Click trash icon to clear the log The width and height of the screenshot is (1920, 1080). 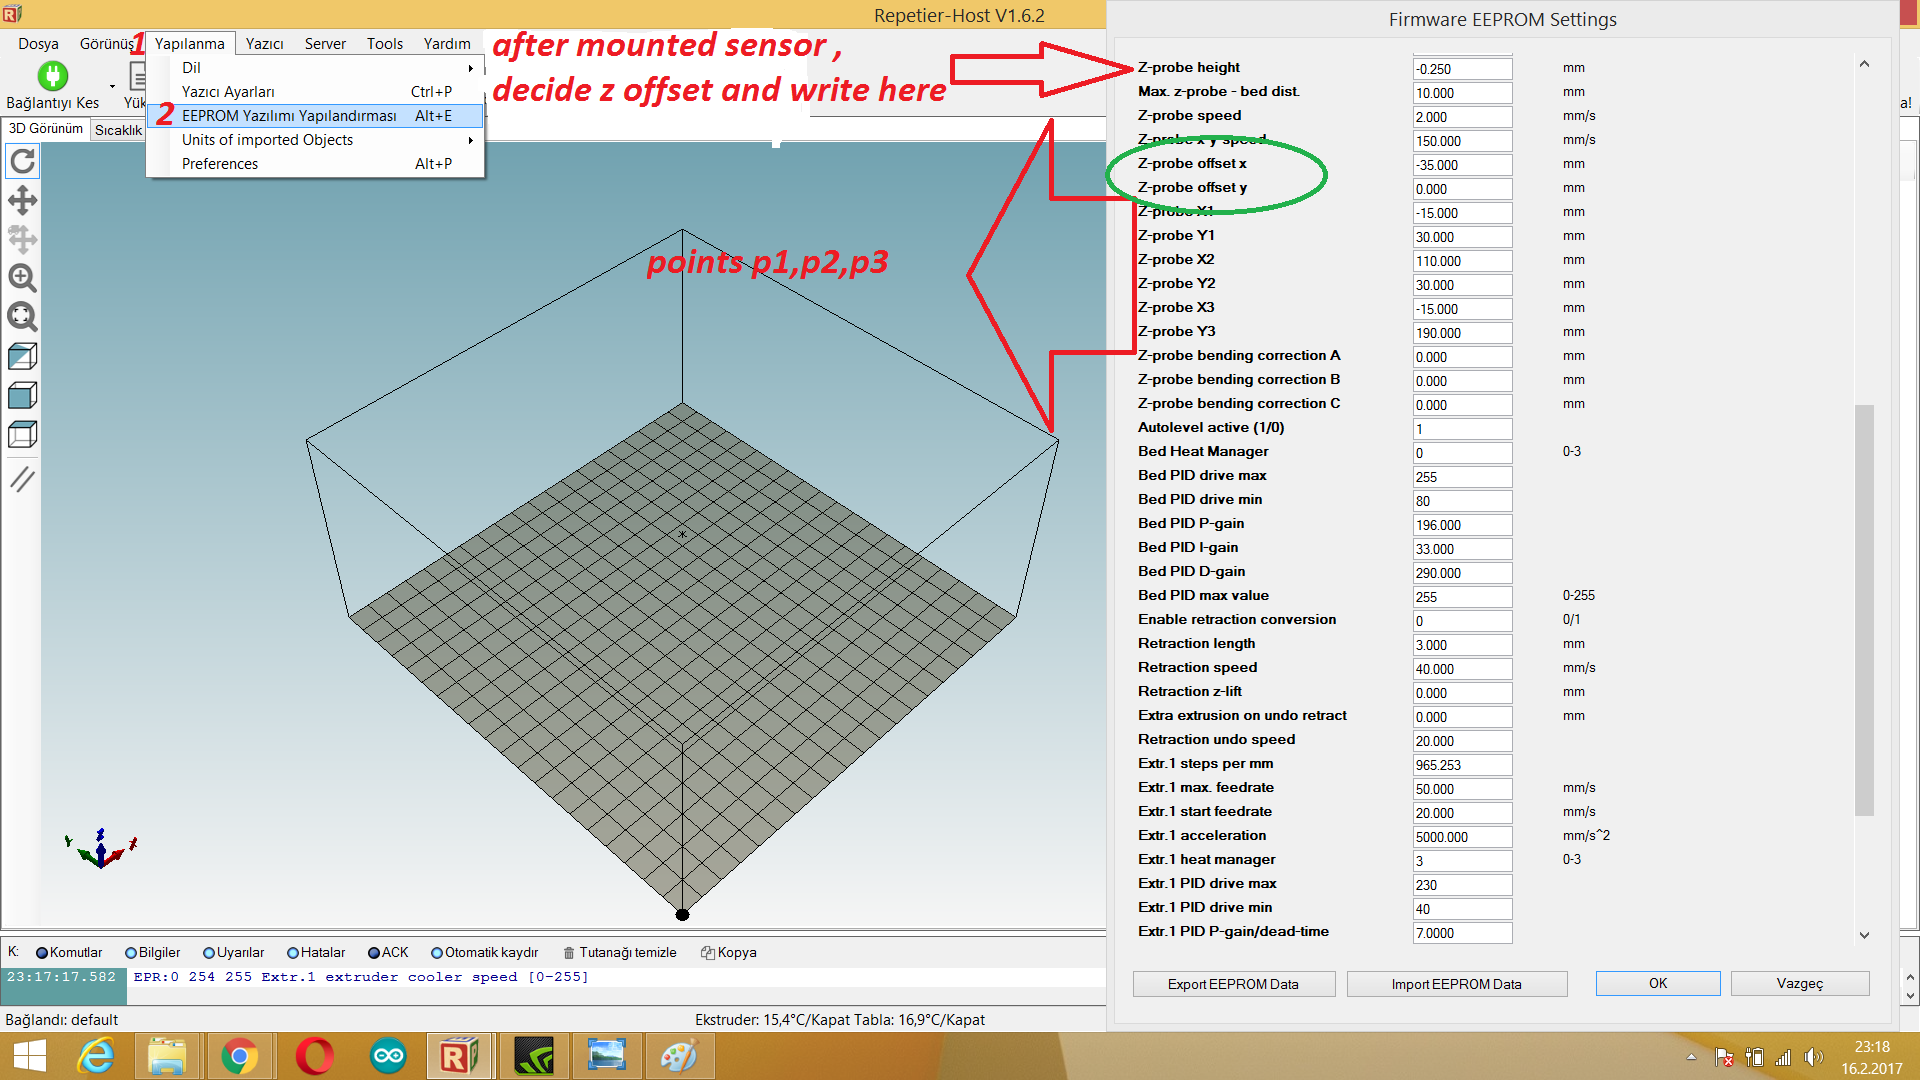click(x=569, y=953)
